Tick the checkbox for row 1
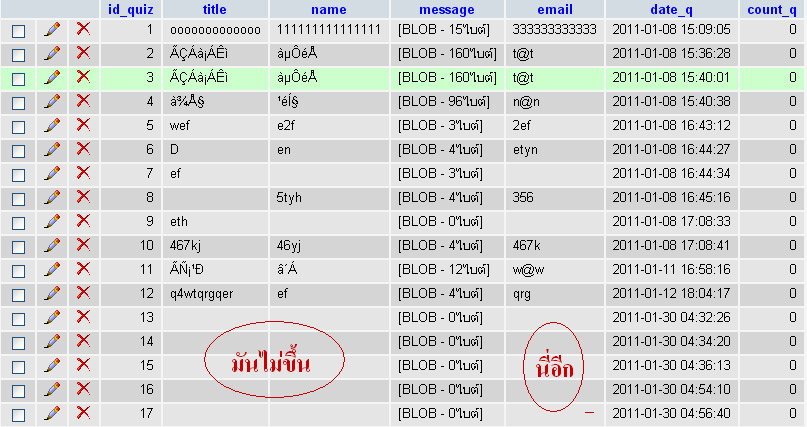 pos(19,31)
